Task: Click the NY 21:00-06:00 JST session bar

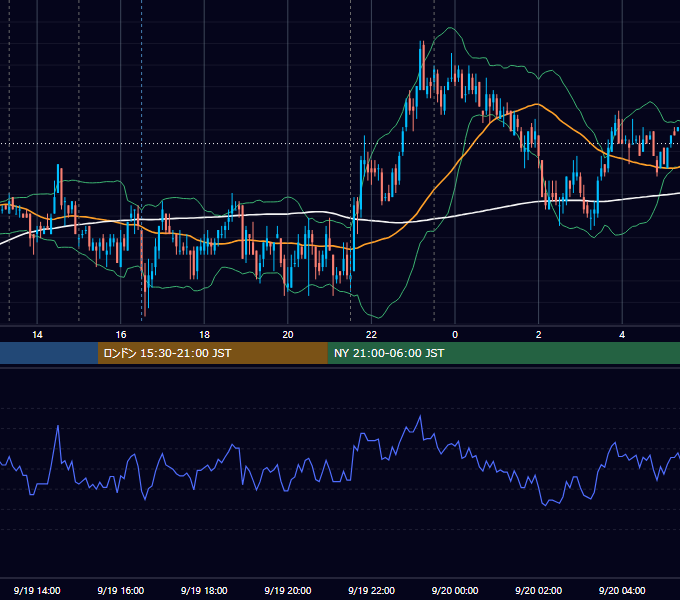Action: coord(503,353)
